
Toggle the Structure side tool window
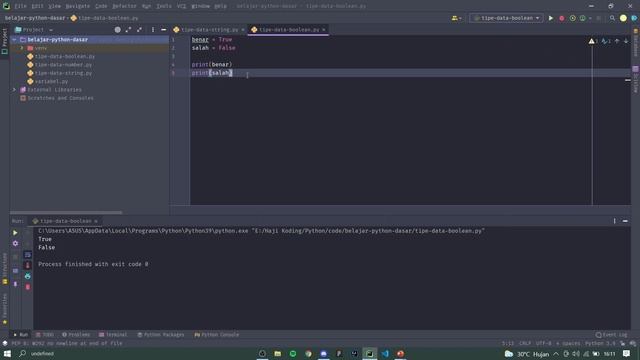click(x=4, y=269)
